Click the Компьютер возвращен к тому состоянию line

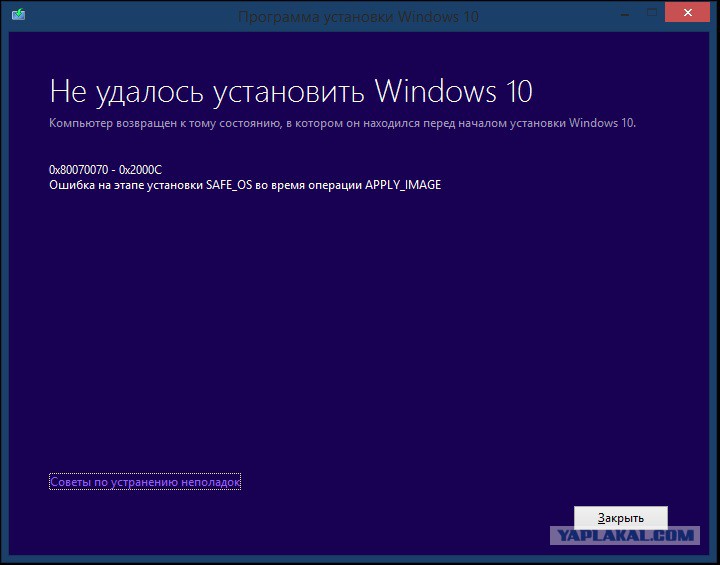click(x=342, y=123)
